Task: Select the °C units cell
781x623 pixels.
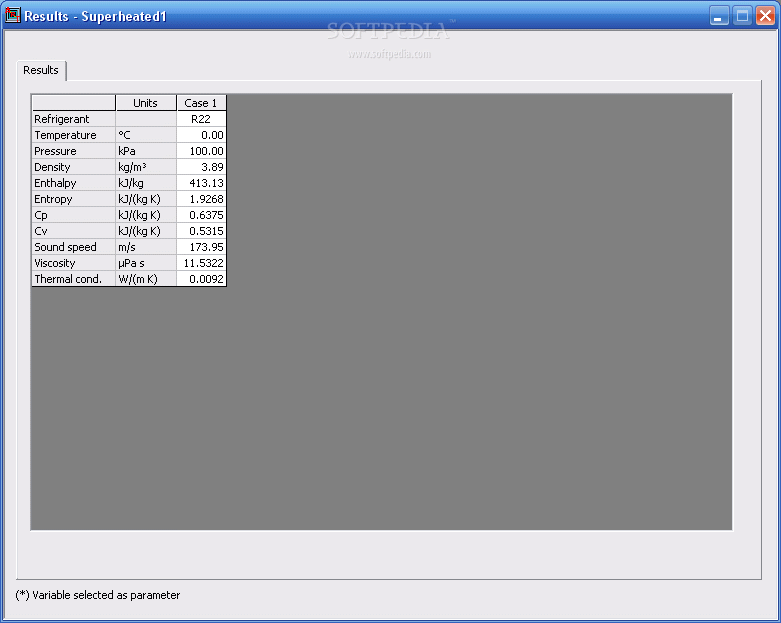Action: coord(146,135)
